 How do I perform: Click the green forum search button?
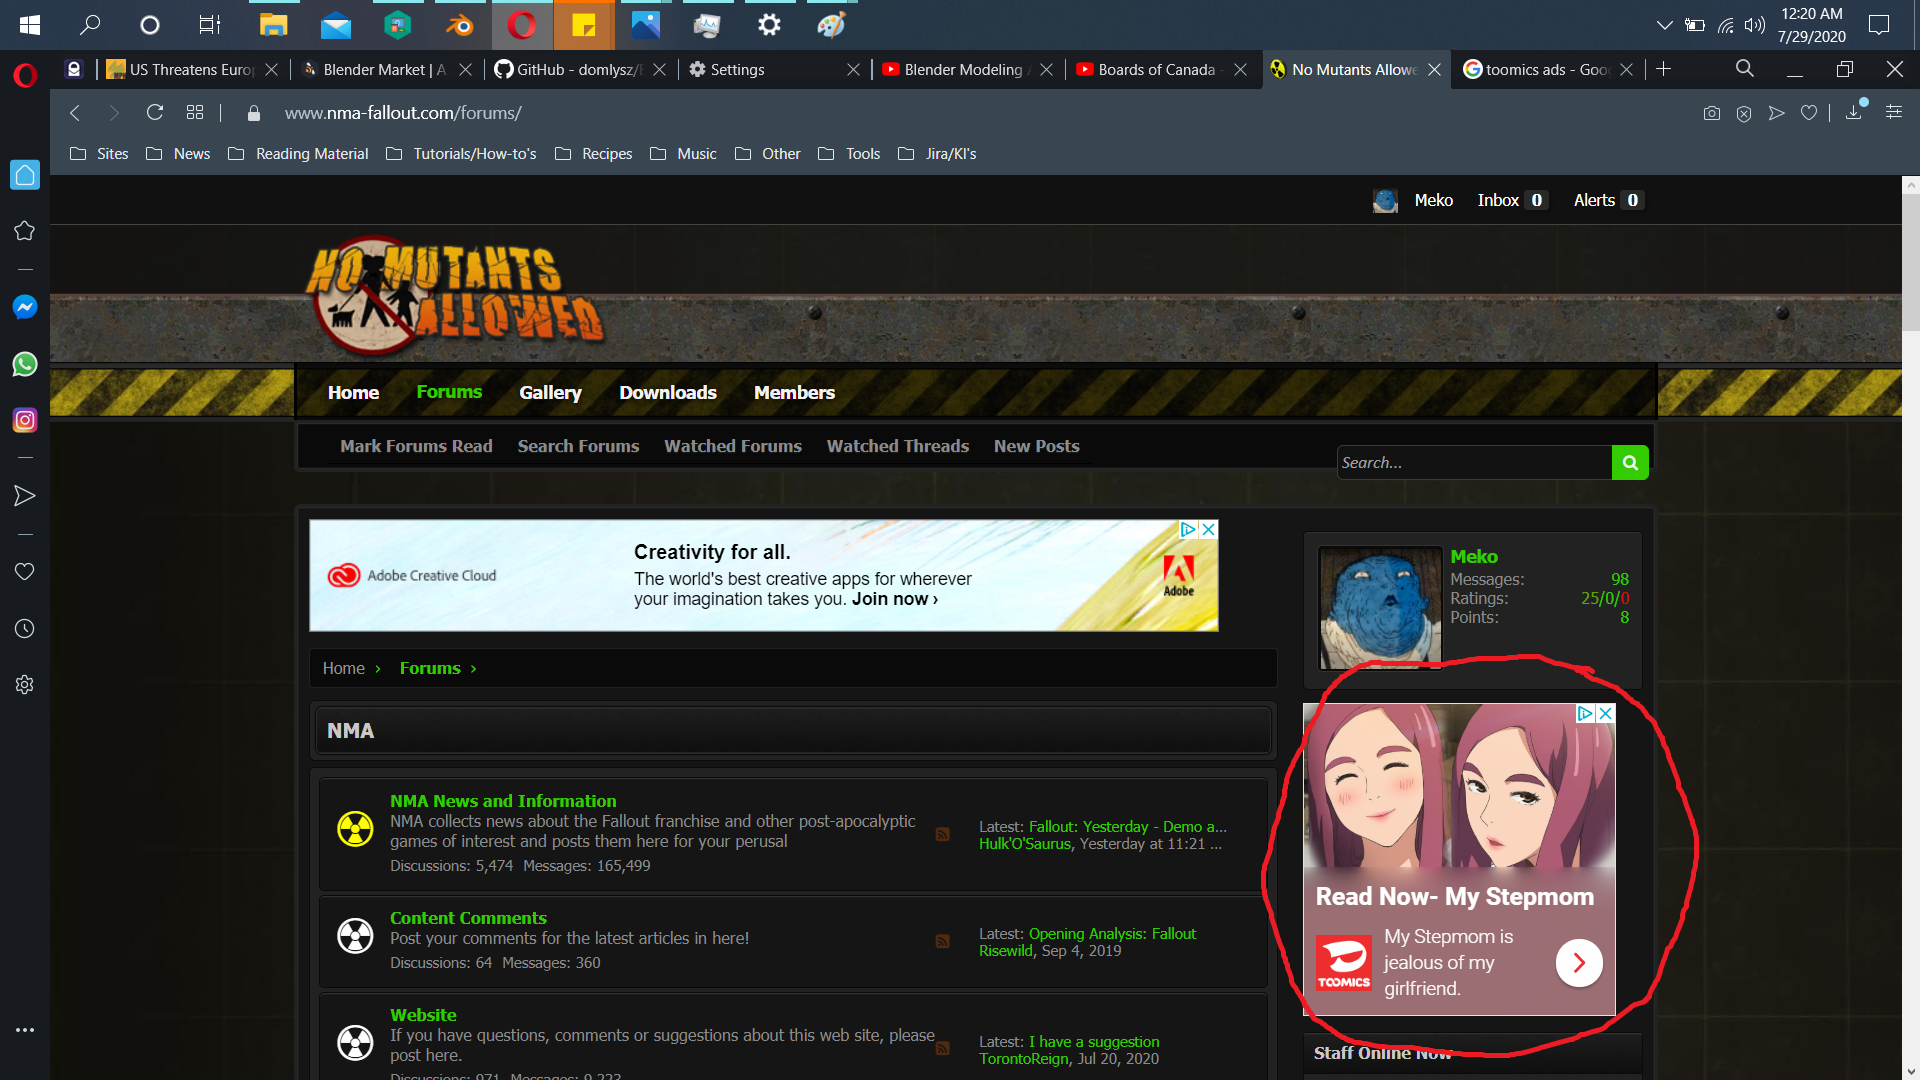(x=1630, y=463)
